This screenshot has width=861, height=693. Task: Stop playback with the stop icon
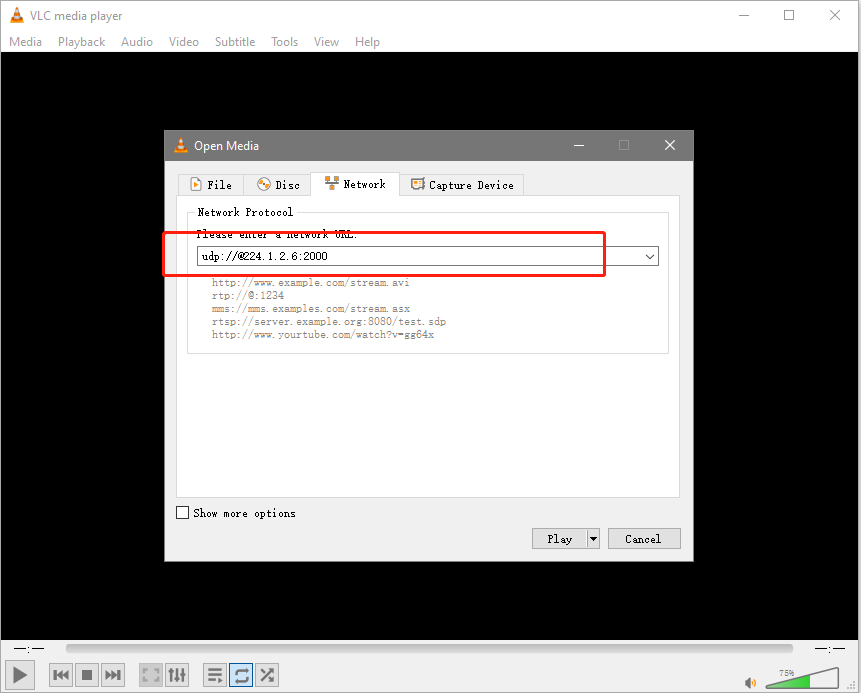click(87, 675)
